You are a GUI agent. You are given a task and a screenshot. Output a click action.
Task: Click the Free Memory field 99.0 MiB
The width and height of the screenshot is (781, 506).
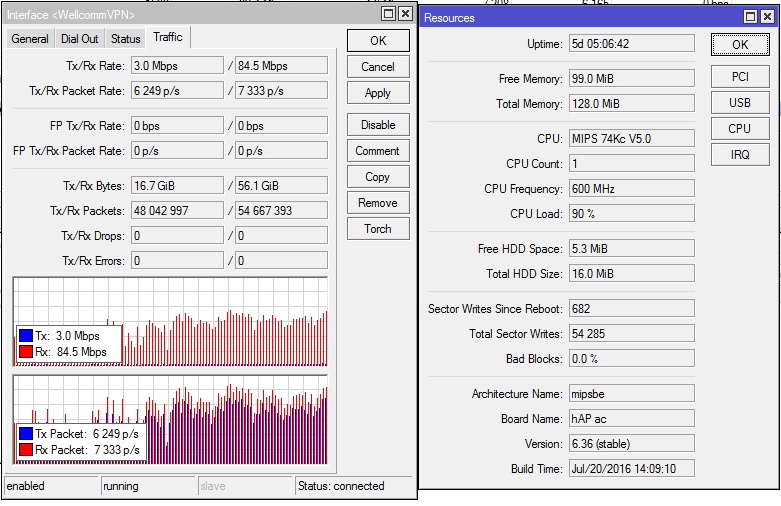pos(632,79)
